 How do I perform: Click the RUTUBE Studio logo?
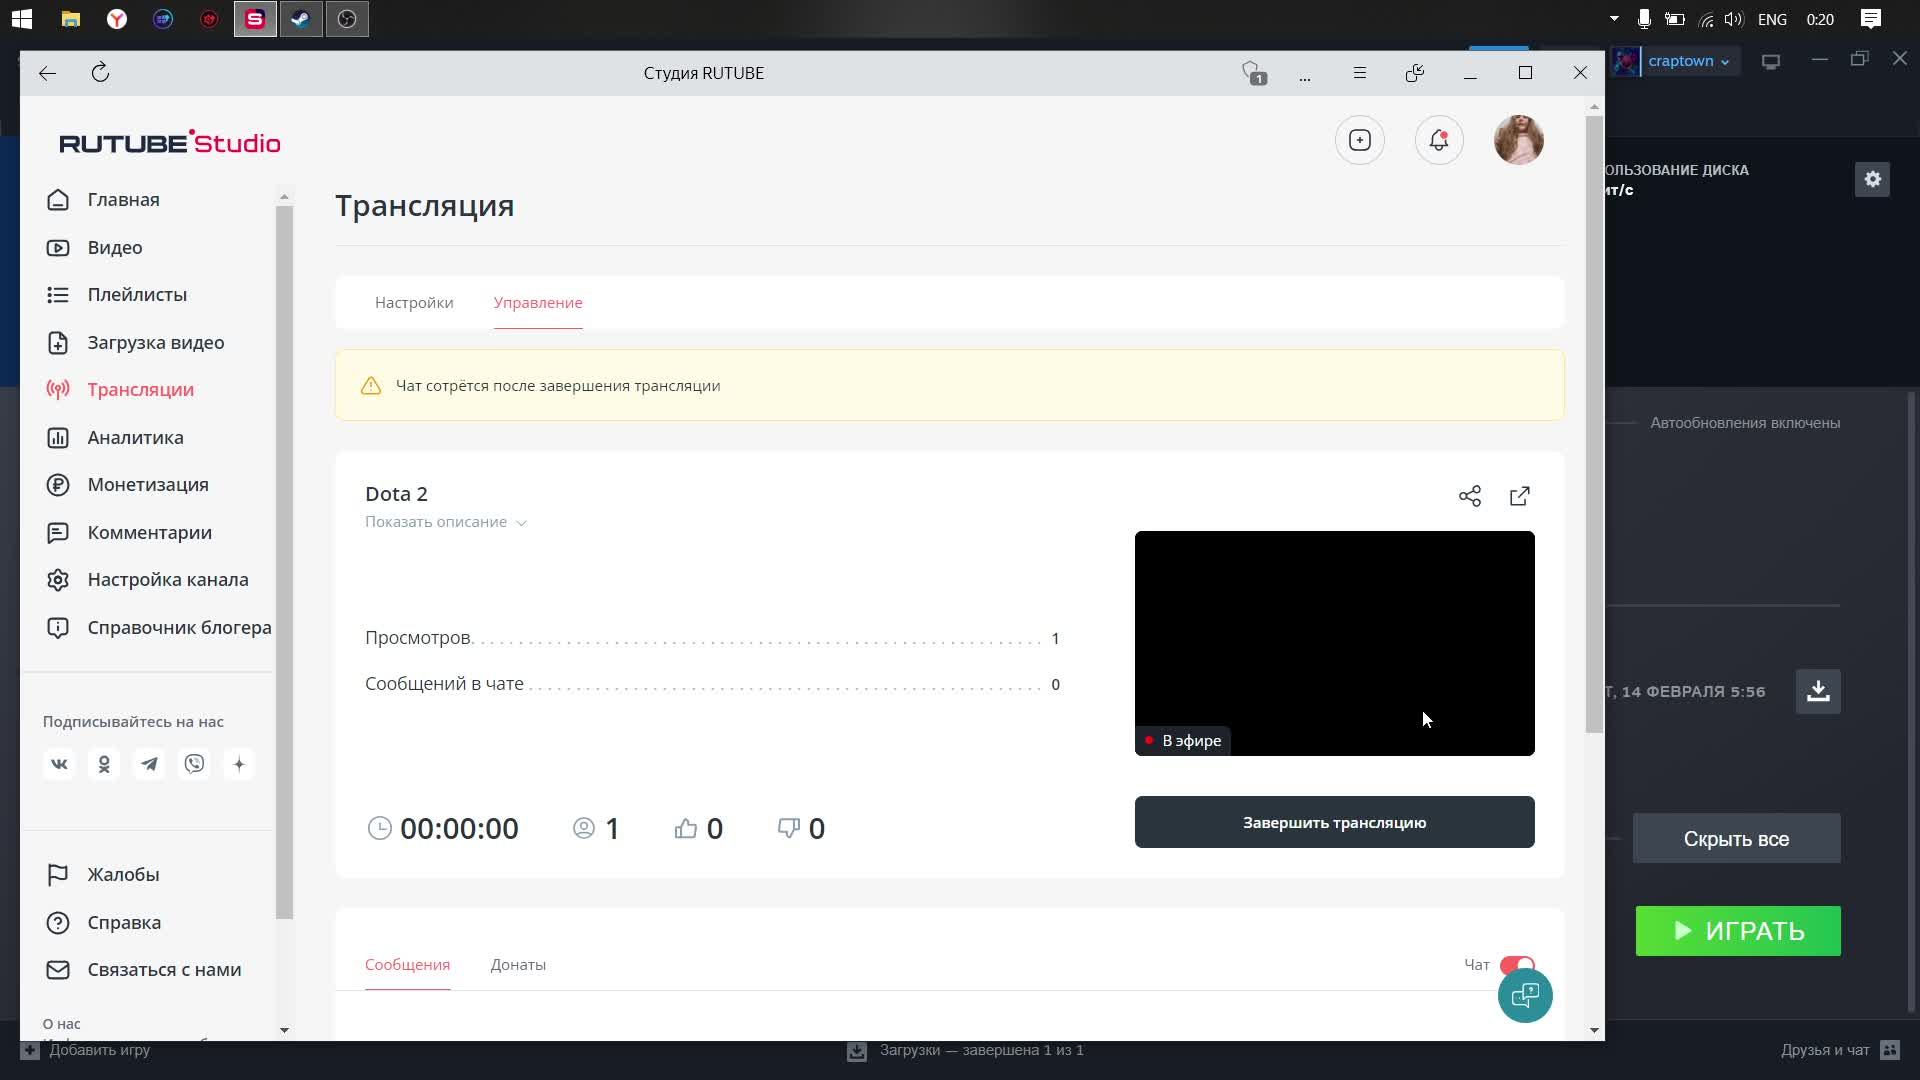[x=170, y=143]
